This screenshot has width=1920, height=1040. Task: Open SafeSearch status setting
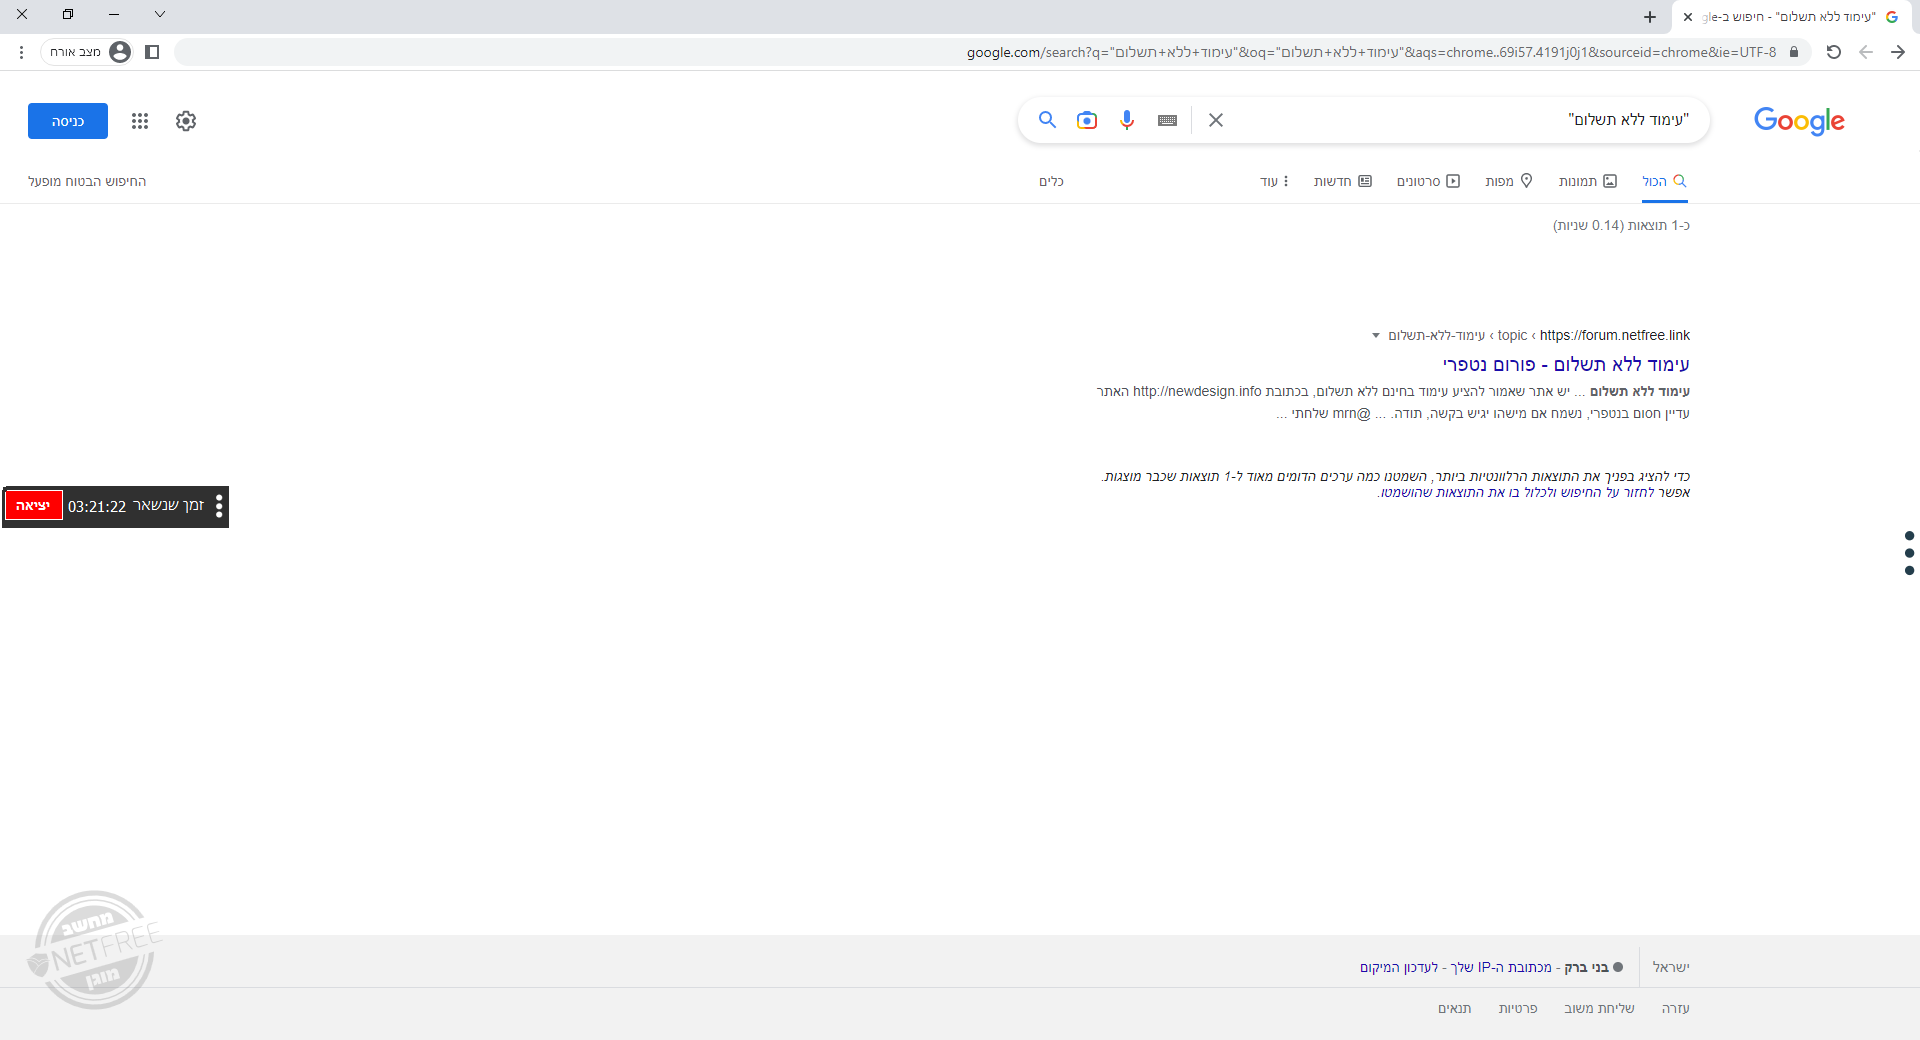(87, 181)
